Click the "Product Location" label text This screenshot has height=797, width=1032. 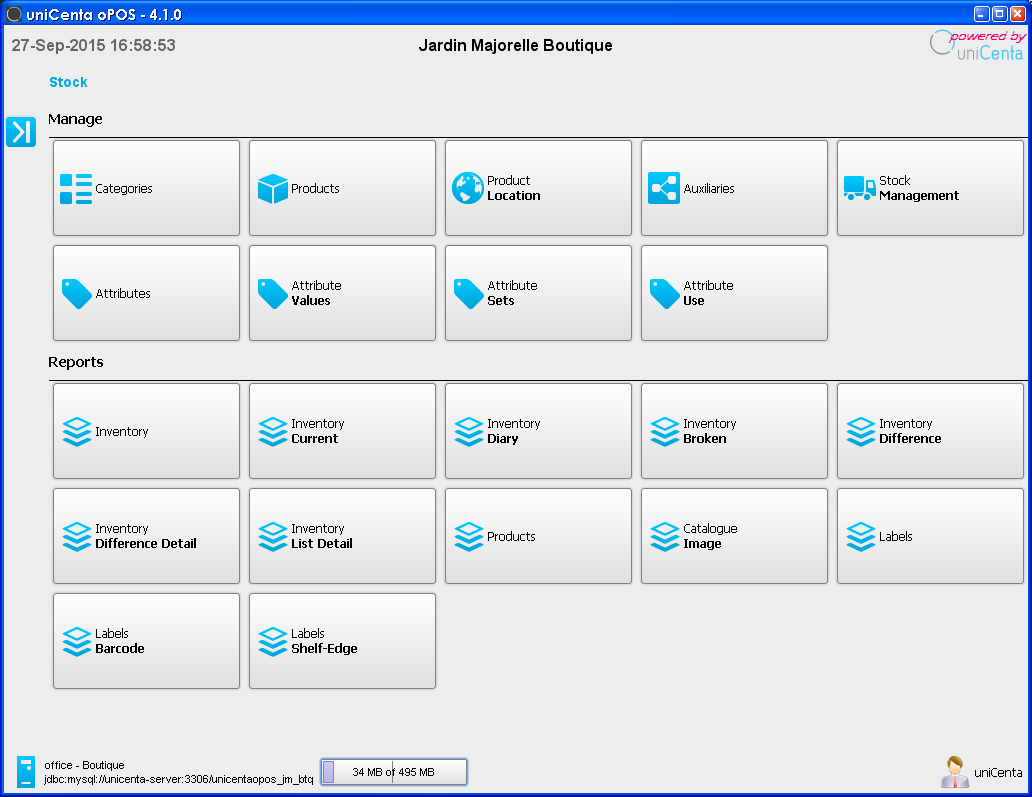(513, 188)
